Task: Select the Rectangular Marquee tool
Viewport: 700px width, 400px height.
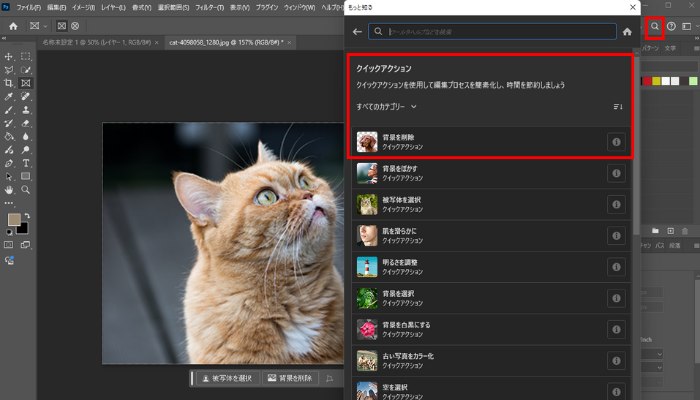Action: [26, 57]
